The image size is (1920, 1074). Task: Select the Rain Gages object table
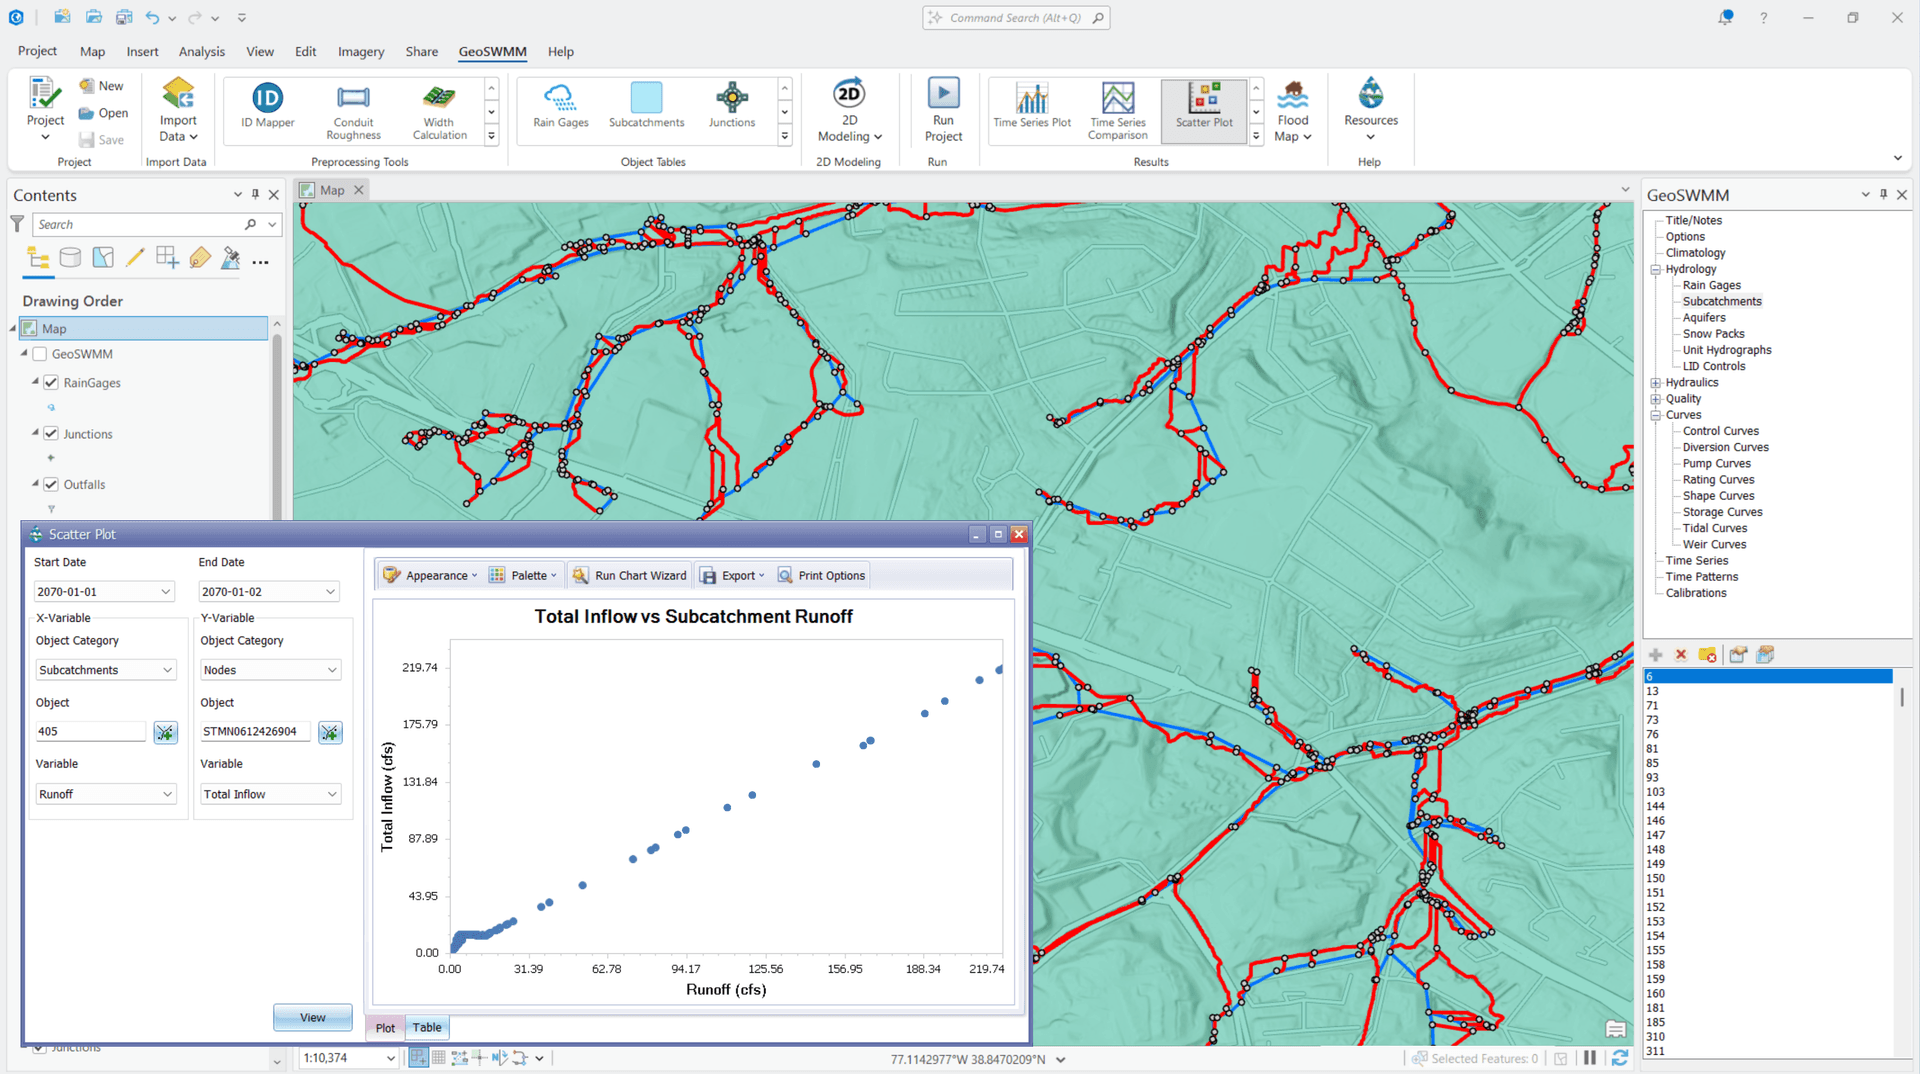559,110
